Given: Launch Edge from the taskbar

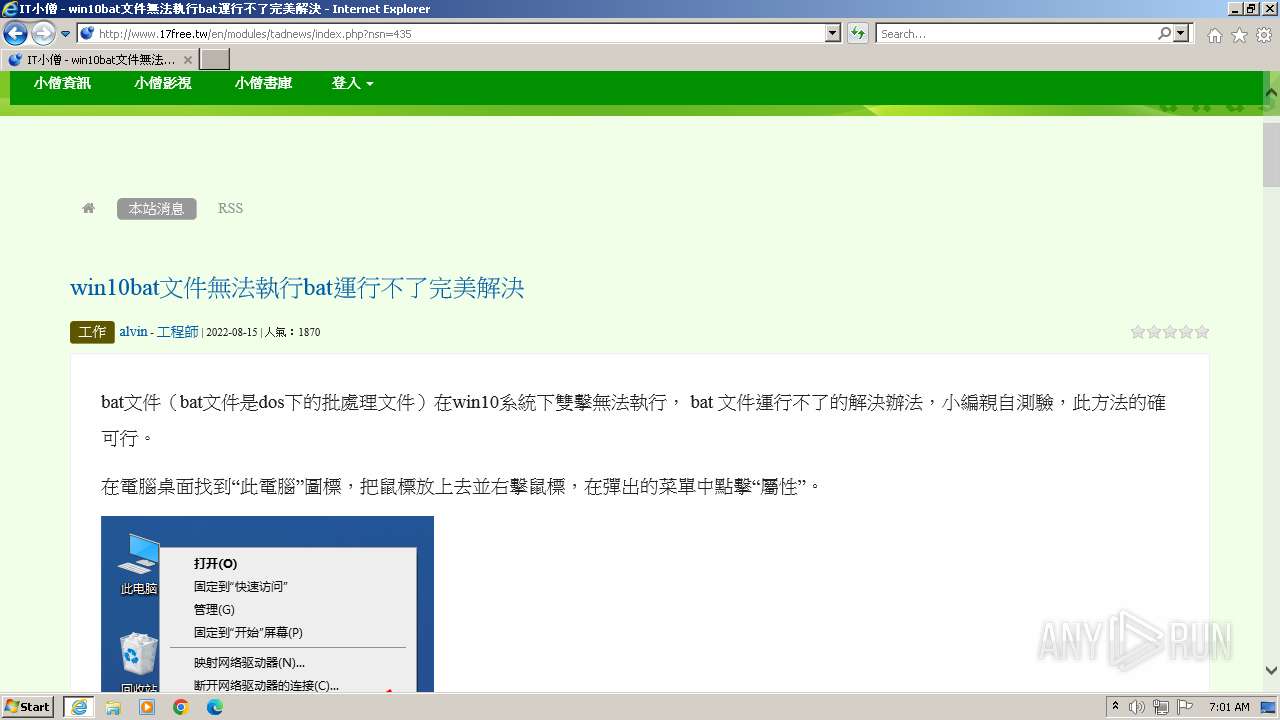Looking at the screenshot, I should [215, 707].
